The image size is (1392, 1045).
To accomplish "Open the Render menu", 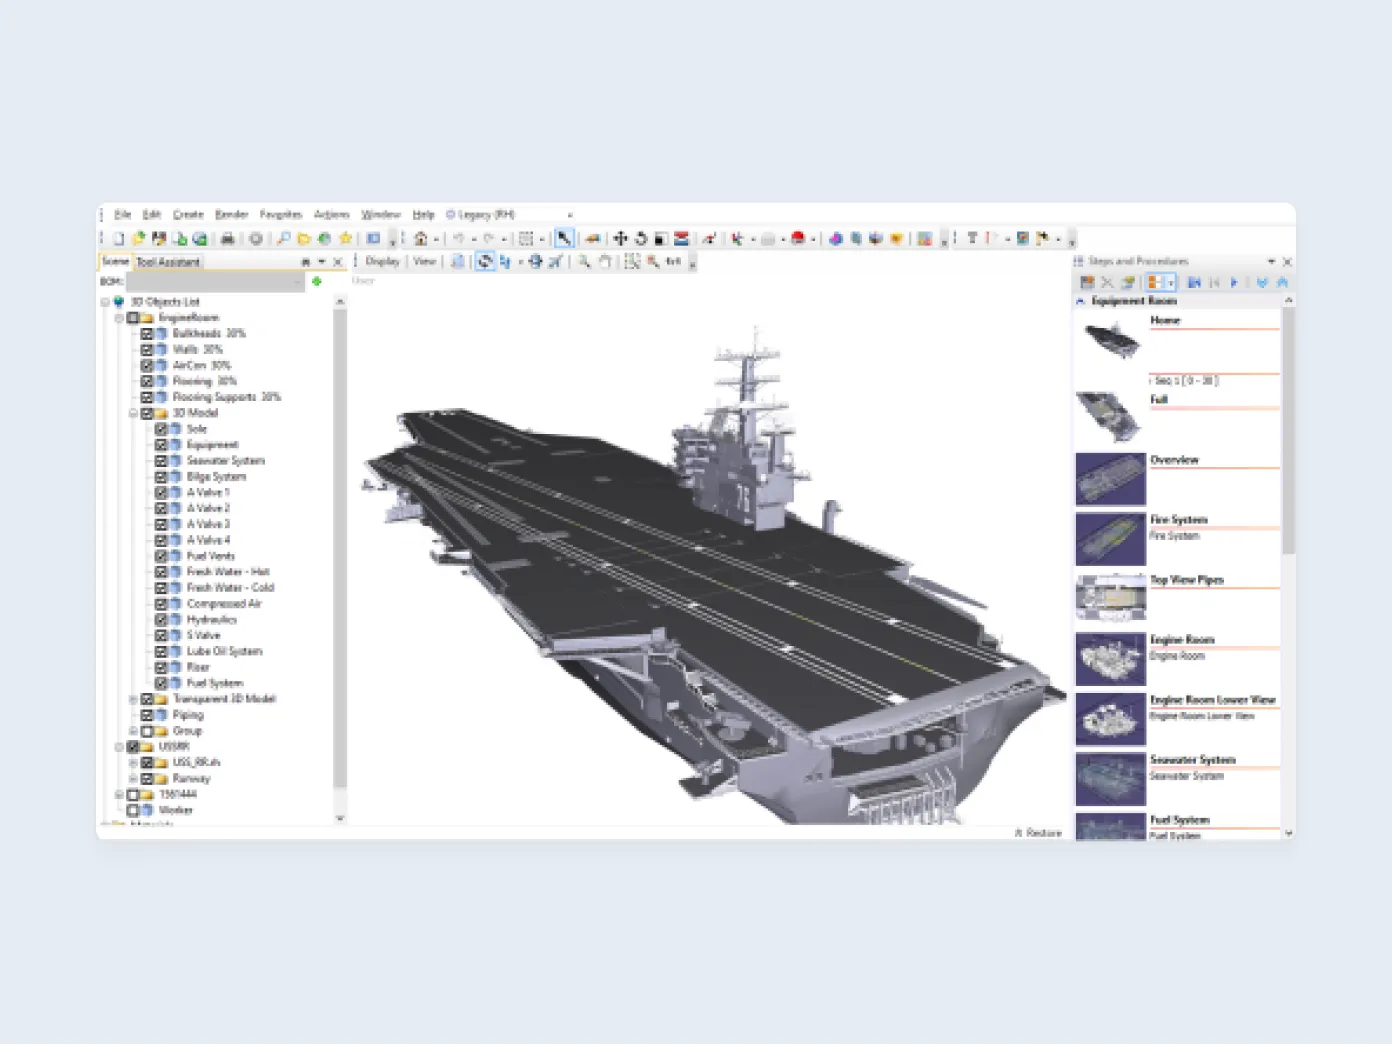I will tap(232, 215).
